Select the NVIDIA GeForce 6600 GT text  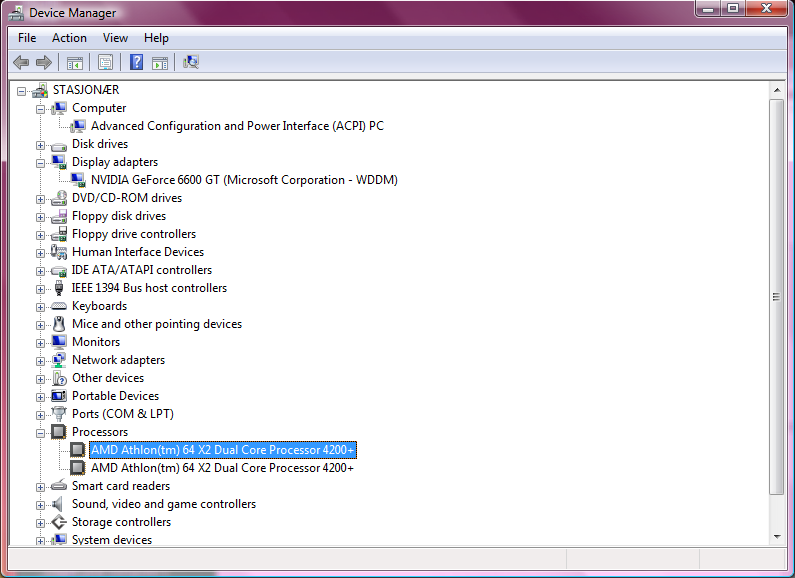click(244, 180)
